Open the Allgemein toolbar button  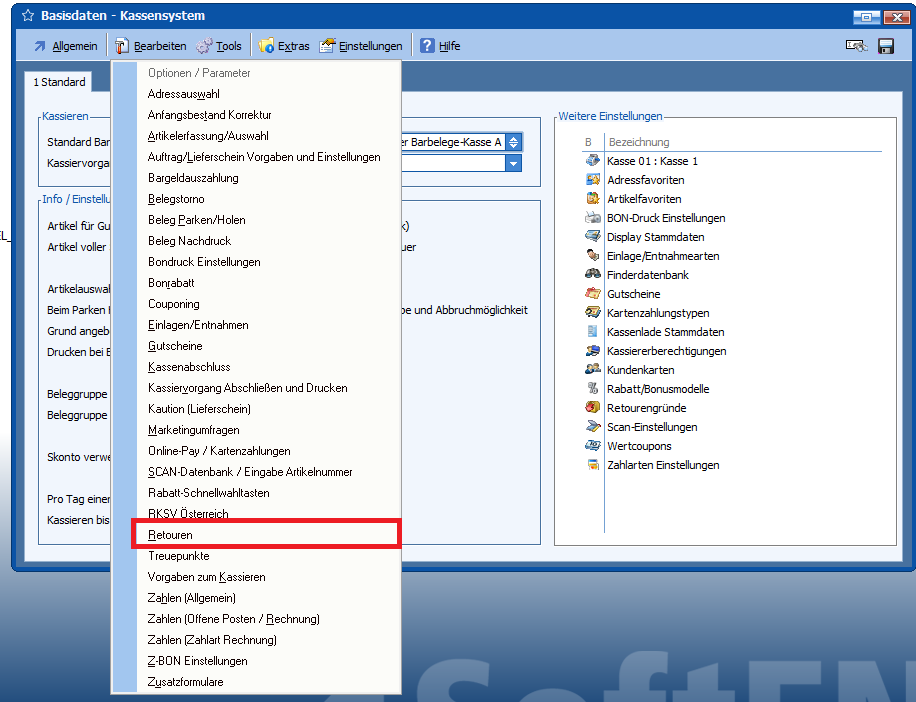pyautogui.click(x=65, y=46)
